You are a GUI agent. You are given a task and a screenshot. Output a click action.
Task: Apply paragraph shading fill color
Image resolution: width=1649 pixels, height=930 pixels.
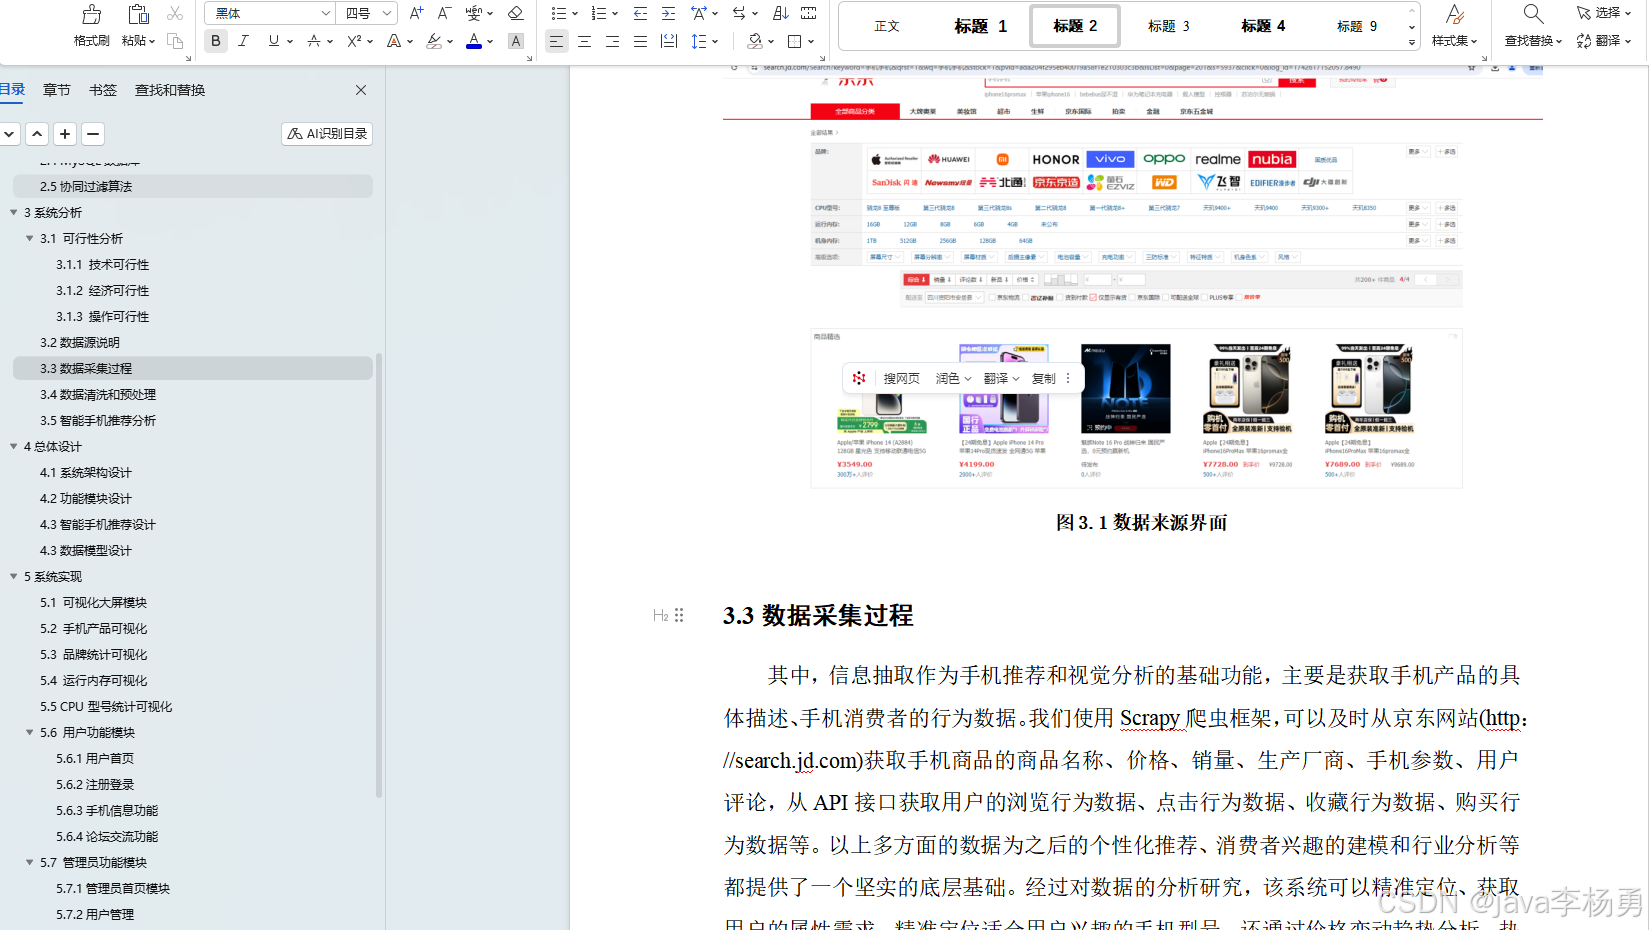pyautogui.click(x=755, y=41)
